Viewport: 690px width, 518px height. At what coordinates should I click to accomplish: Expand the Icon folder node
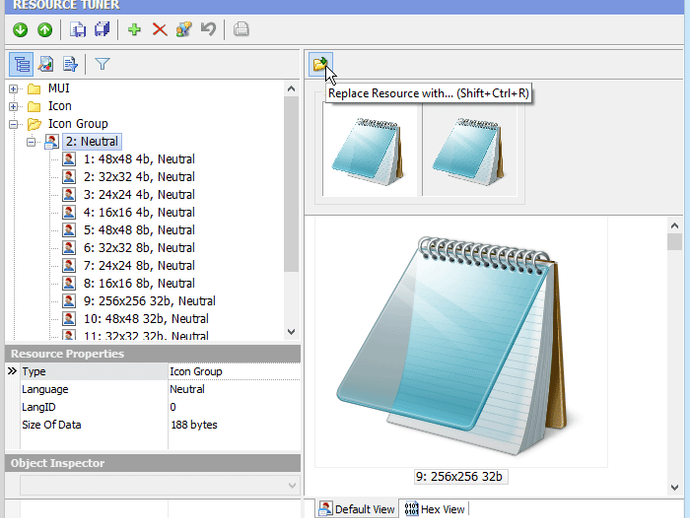point(13,107)
